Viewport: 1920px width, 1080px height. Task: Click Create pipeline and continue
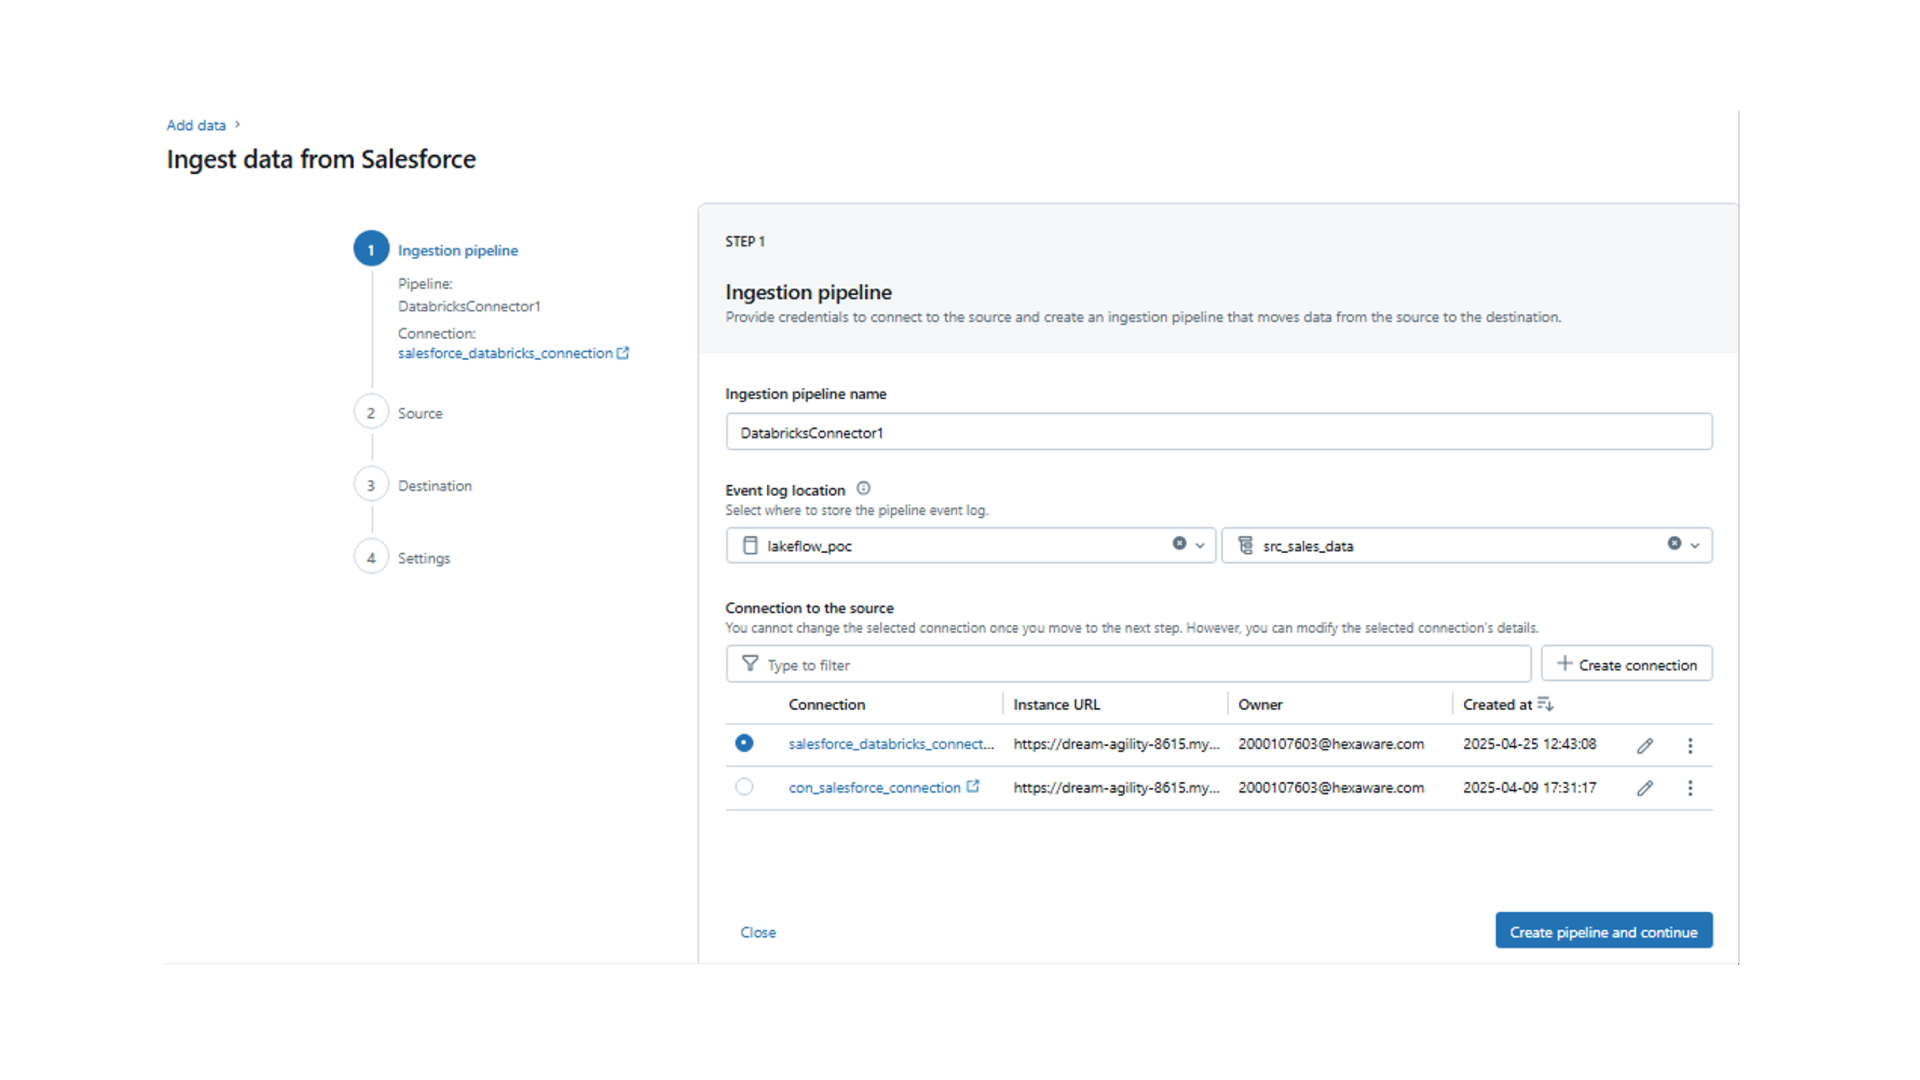[x=1604, y=931]
